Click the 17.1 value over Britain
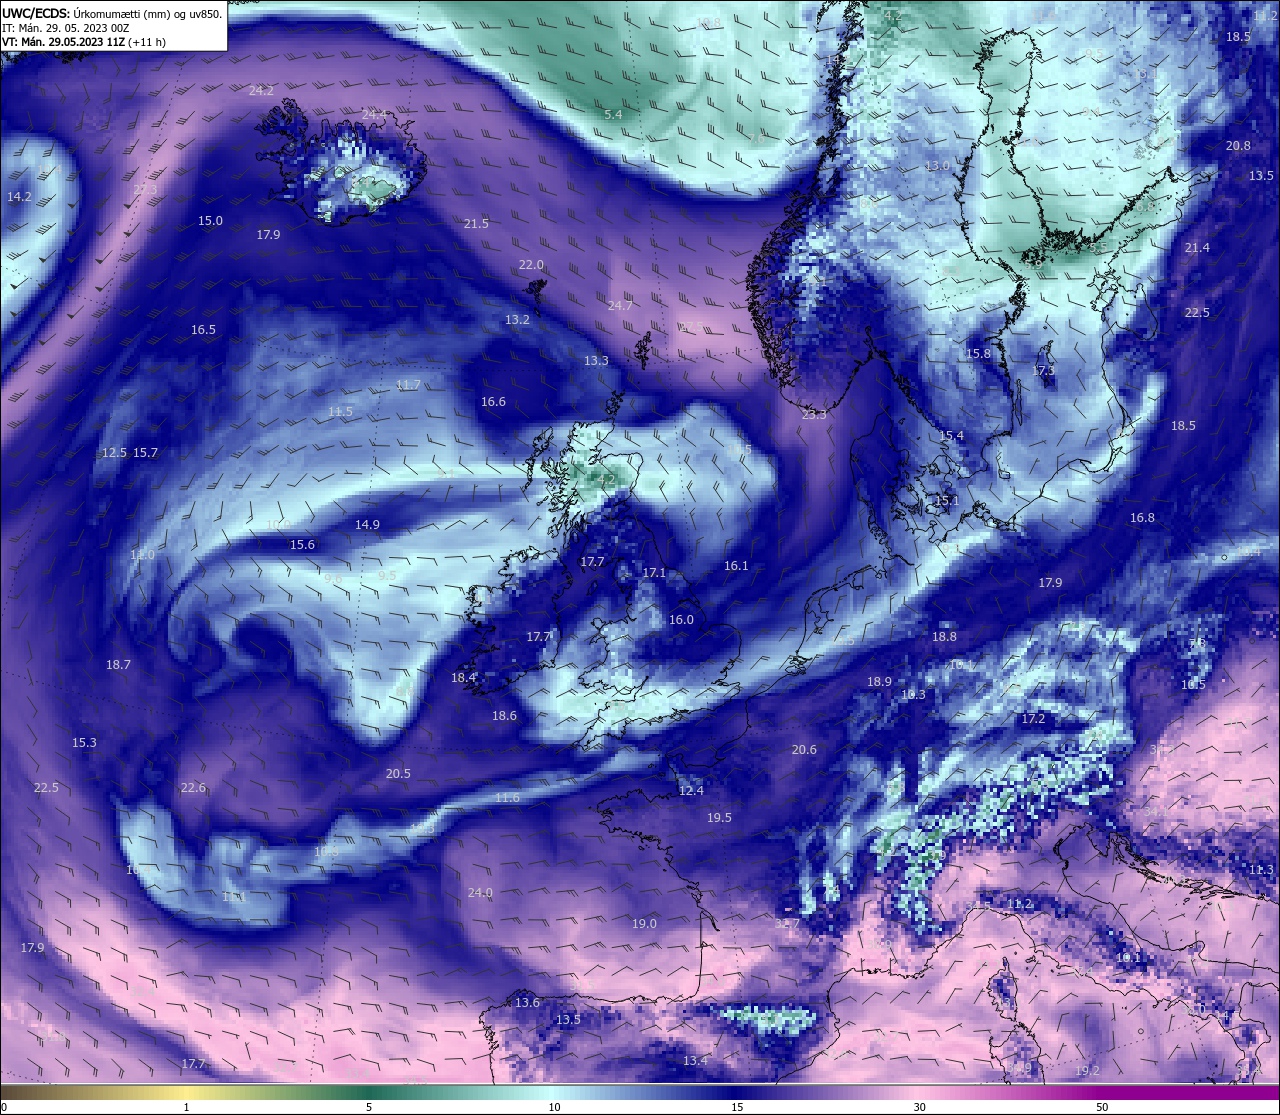 pyautogui.click(x=654, y=574)
